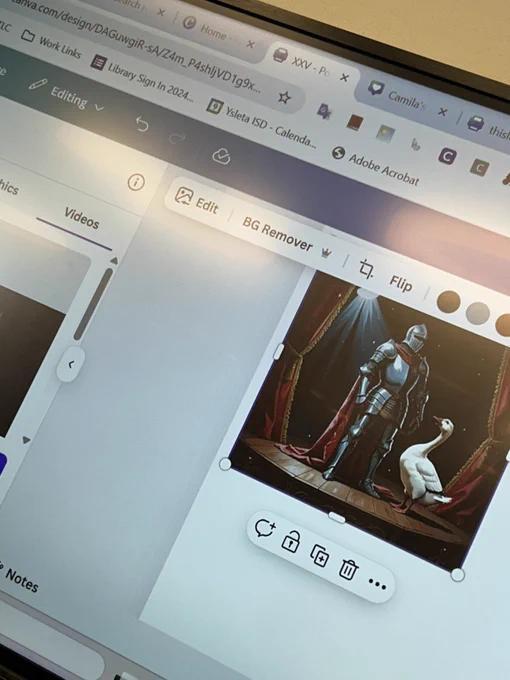
Task: Click the image's bottom-right corner handle
Action: [458, 575]
